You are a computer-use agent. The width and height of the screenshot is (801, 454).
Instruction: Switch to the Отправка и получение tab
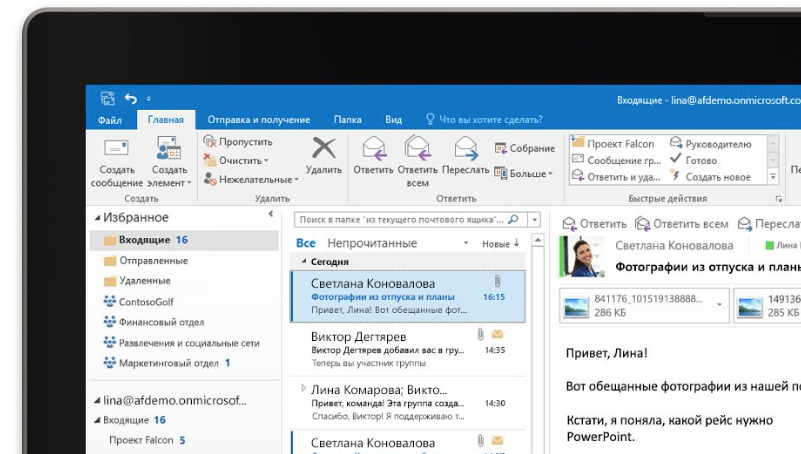coord(258,120)
